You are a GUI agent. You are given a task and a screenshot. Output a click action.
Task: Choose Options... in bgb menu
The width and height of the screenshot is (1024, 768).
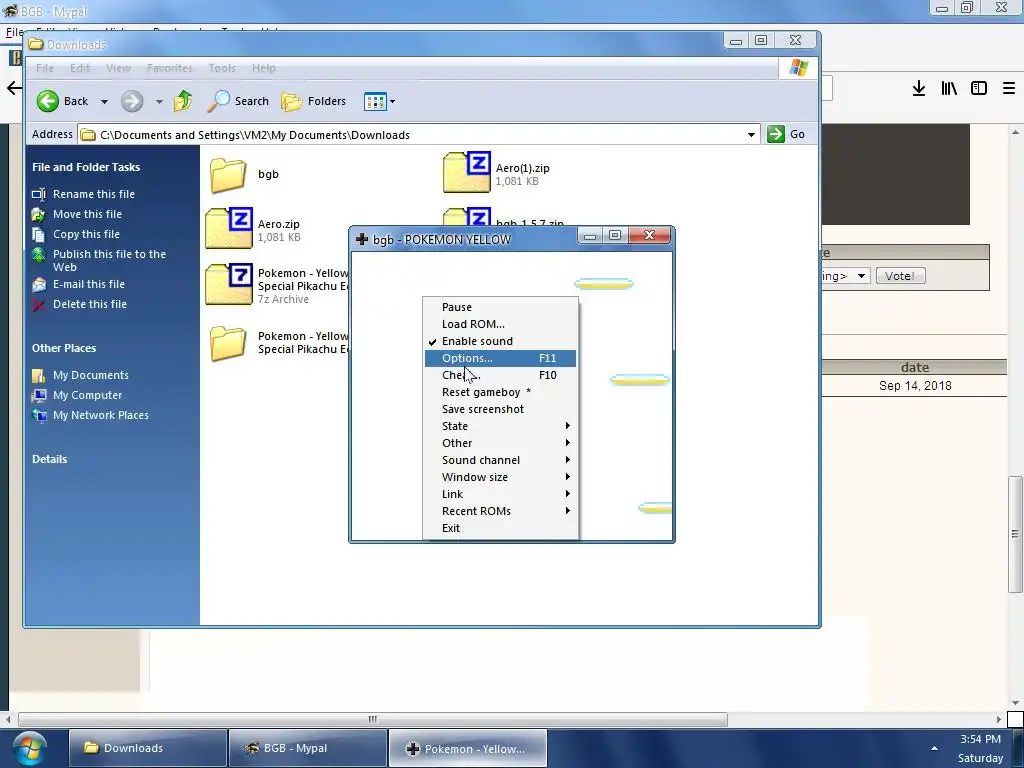[500, 359]
